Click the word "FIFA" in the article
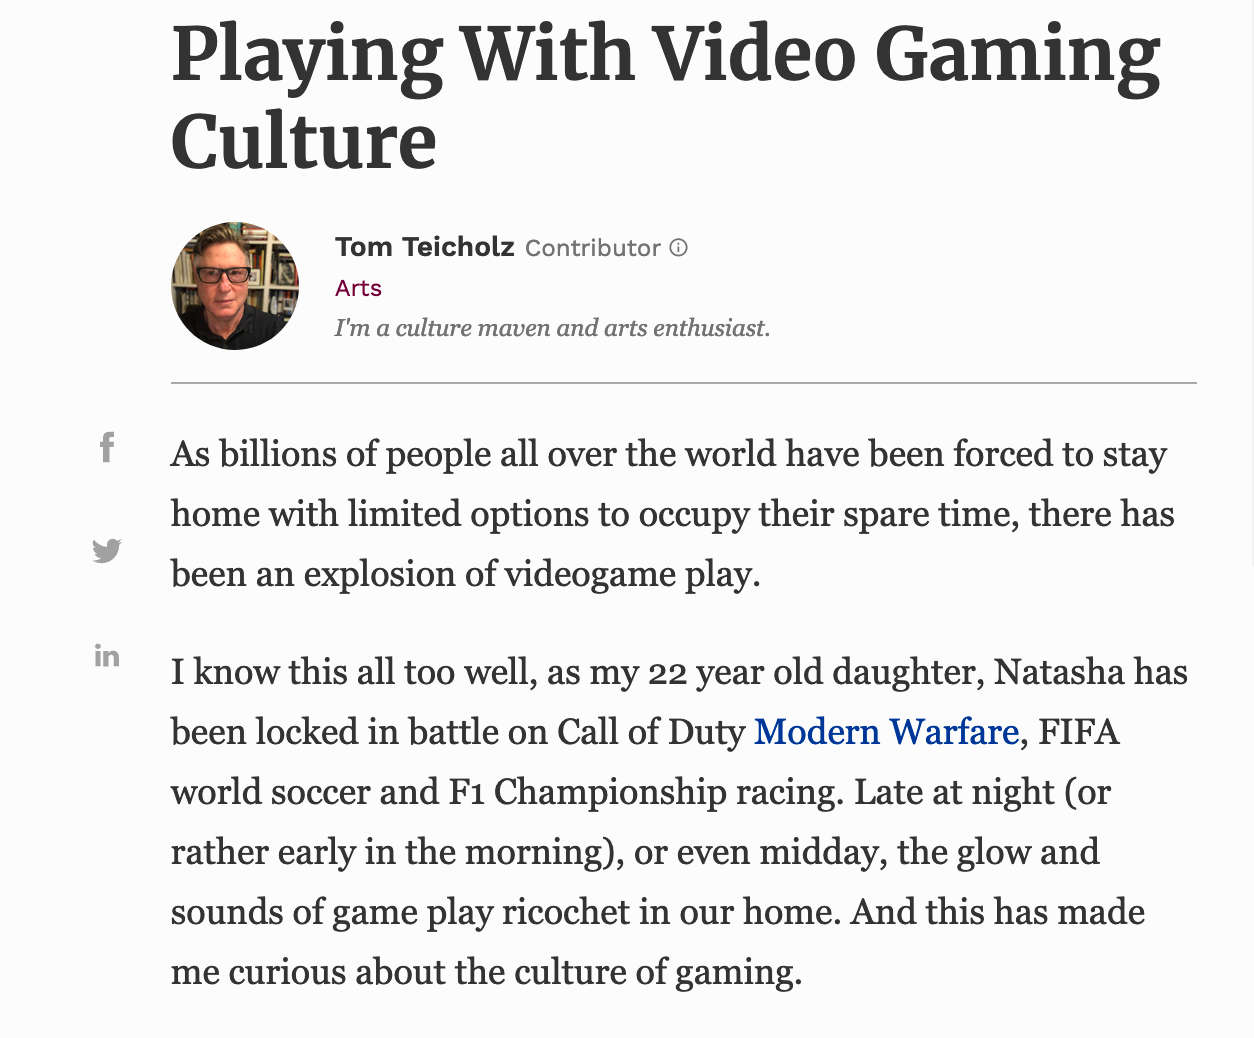This screenshot has height=1038, width=1254. (x=1078, y=732)
